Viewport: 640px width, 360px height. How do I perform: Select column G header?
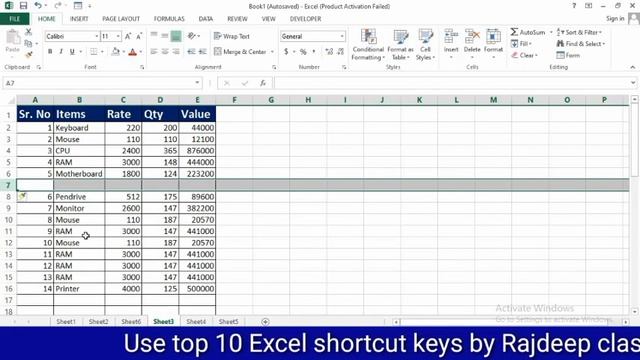click(x=271, y=100)
